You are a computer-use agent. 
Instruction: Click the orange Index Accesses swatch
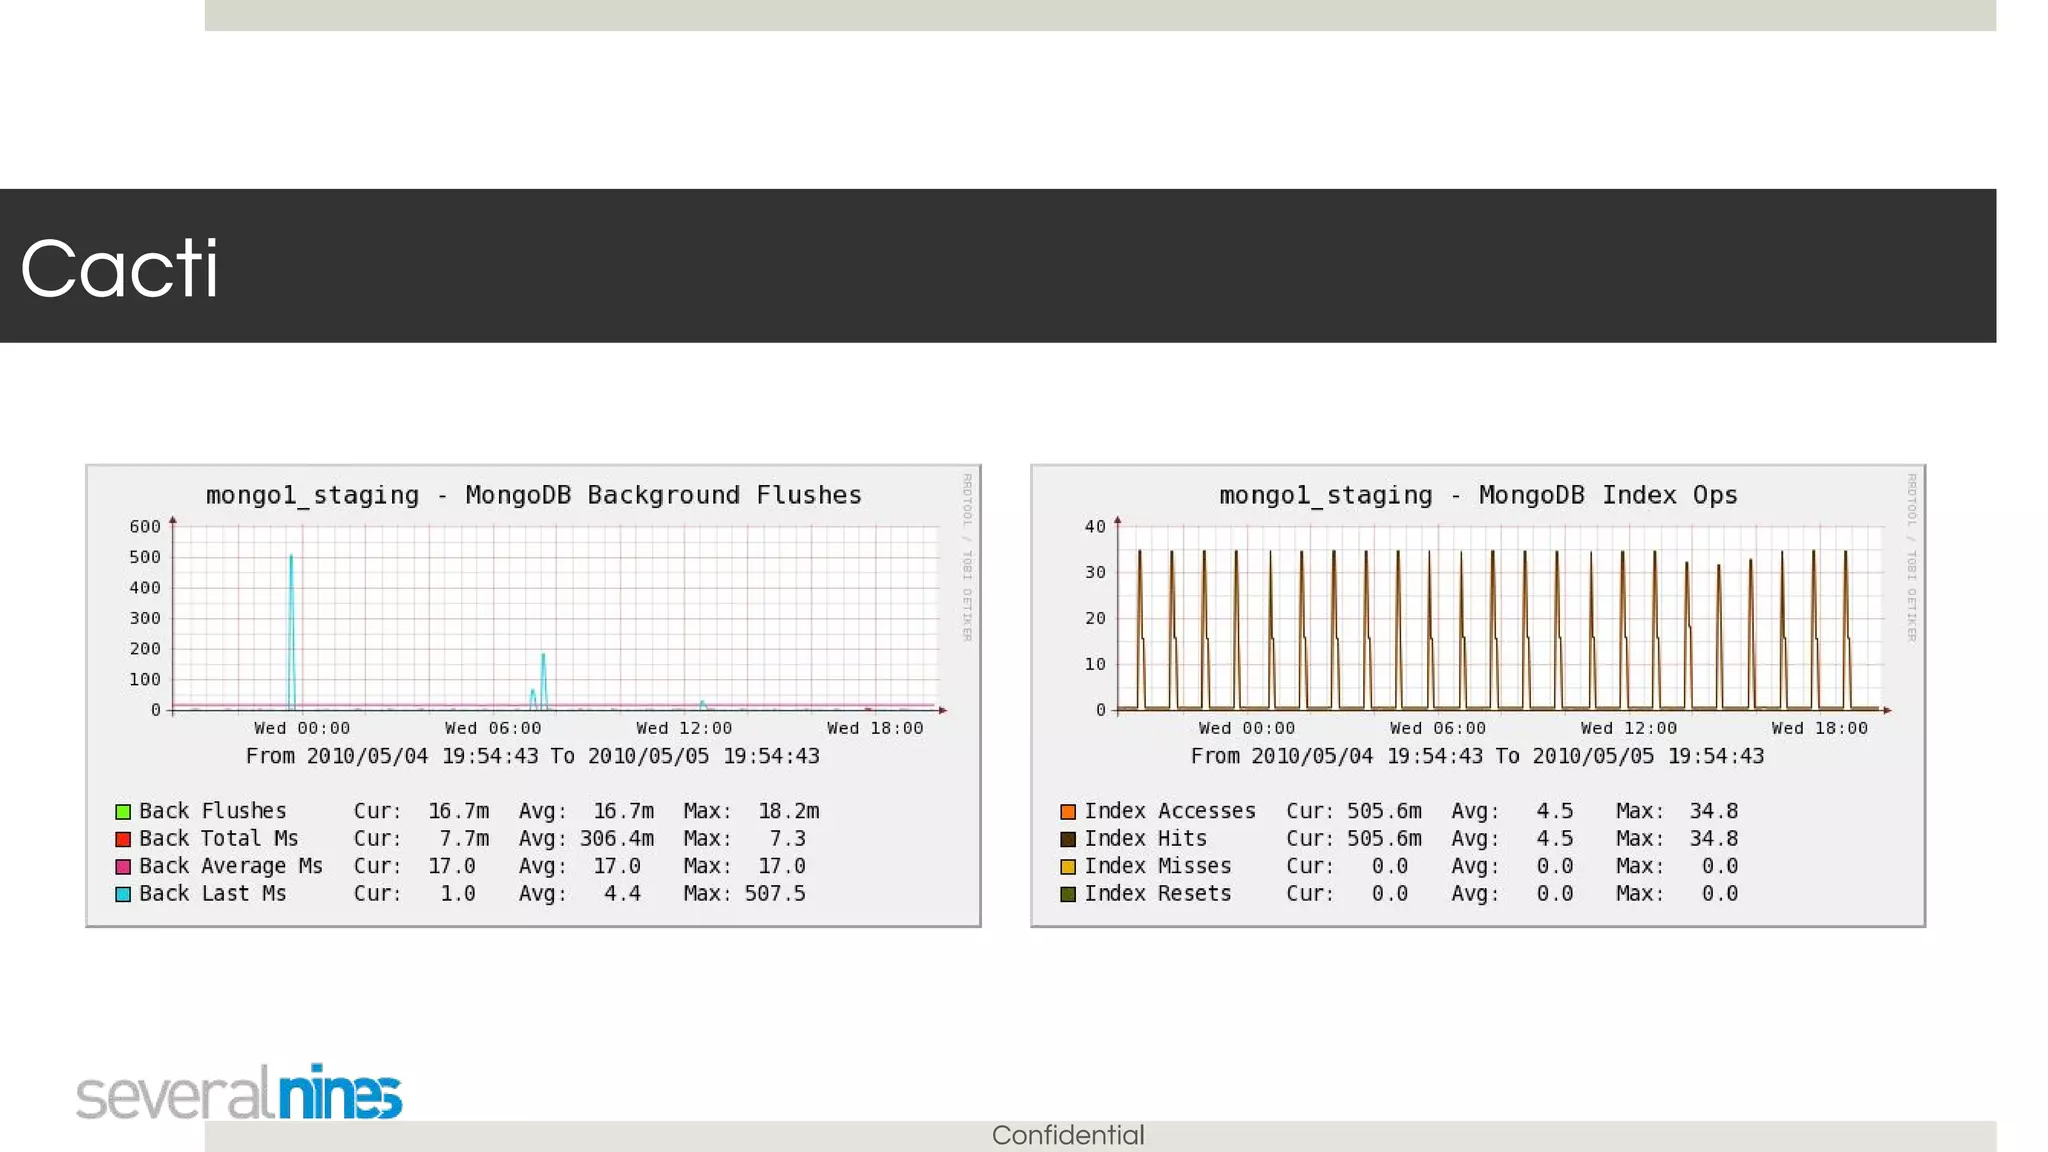[1068, 812]
